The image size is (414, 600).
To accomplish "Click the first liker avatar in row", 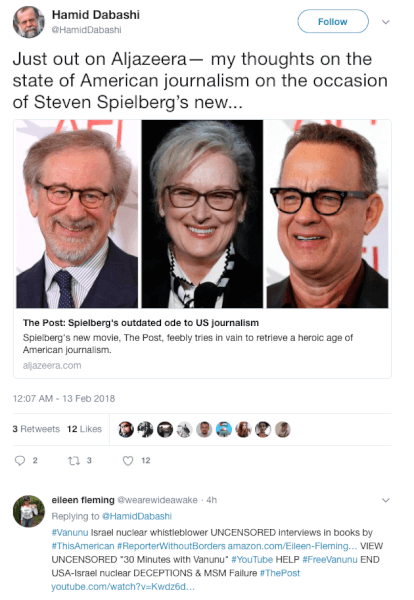I will (x=126, y=429).
